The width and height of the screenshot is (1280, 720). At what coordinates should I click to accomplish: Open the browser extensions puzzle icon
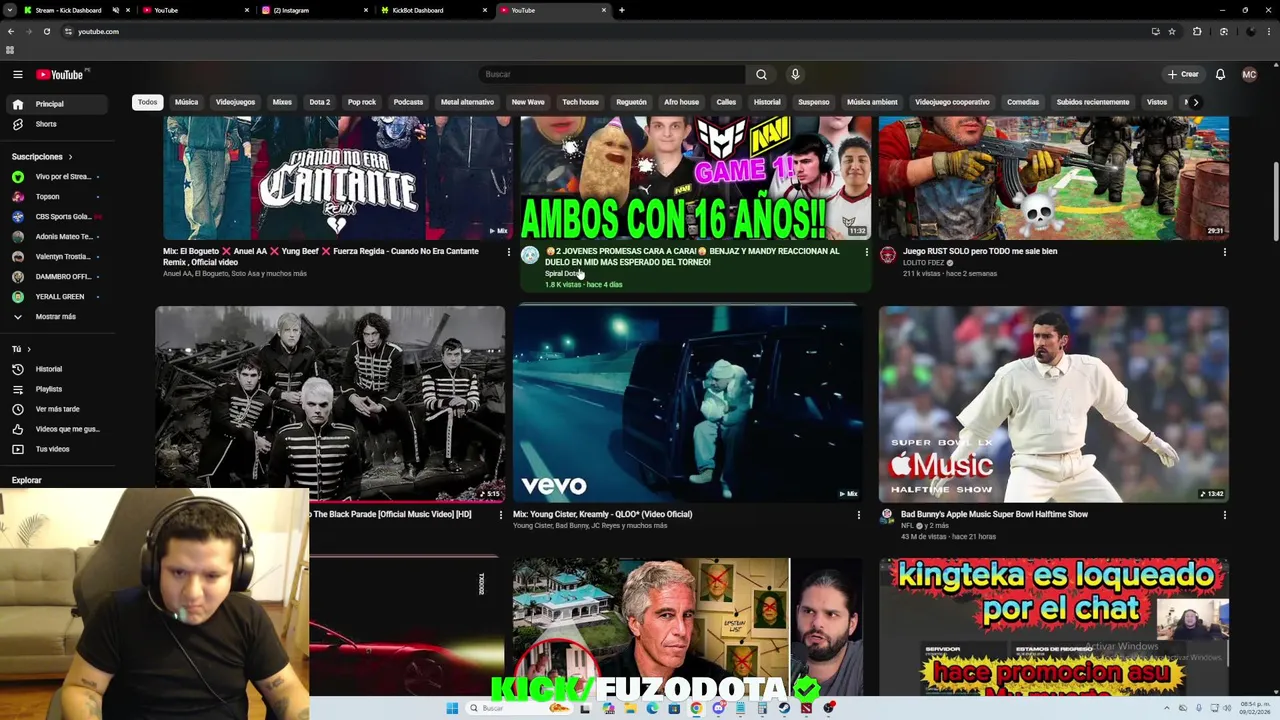point(1197,31)
